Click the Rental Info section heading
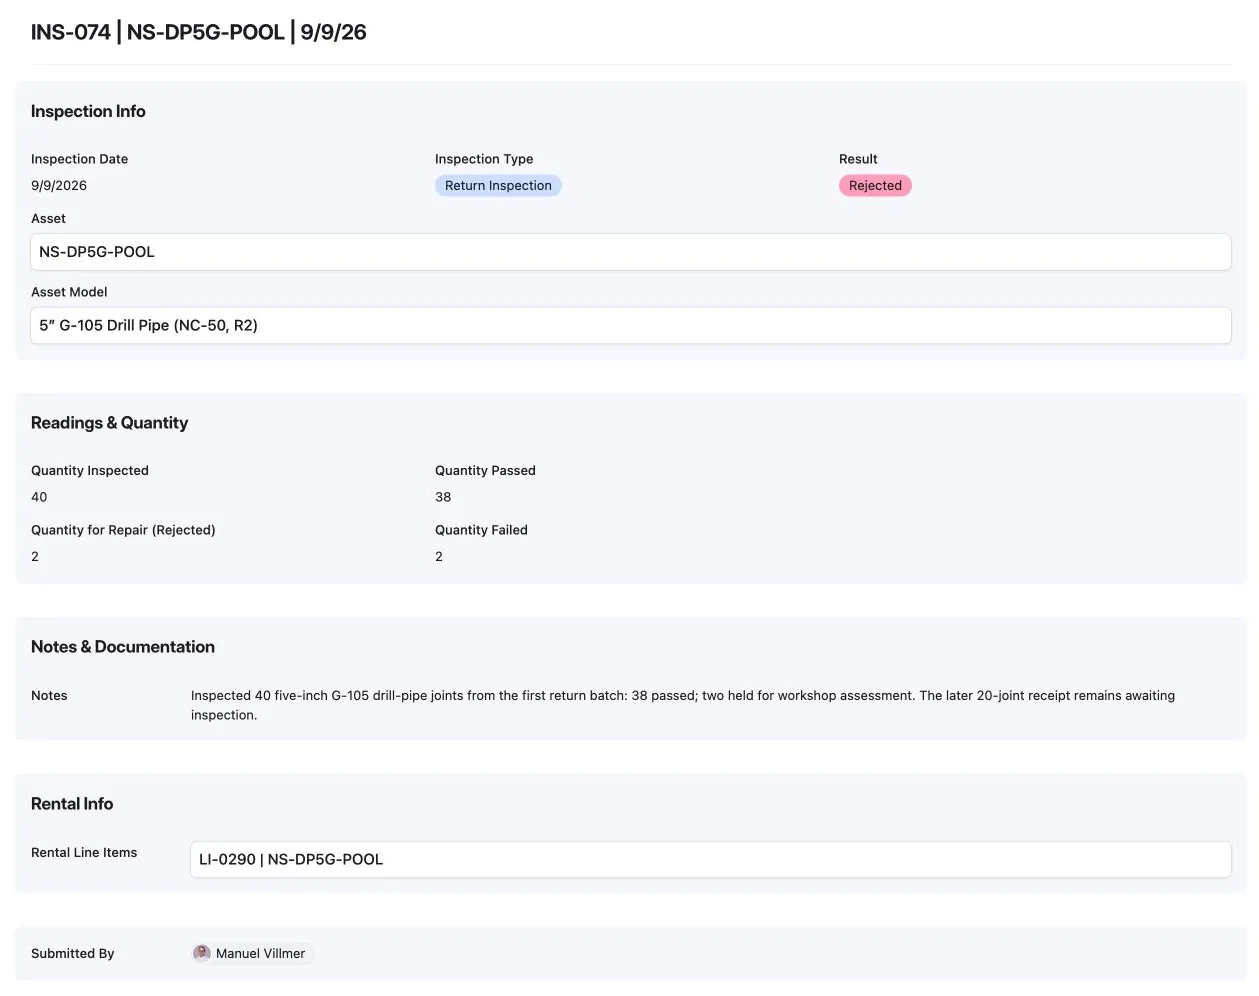 [72, 804]
